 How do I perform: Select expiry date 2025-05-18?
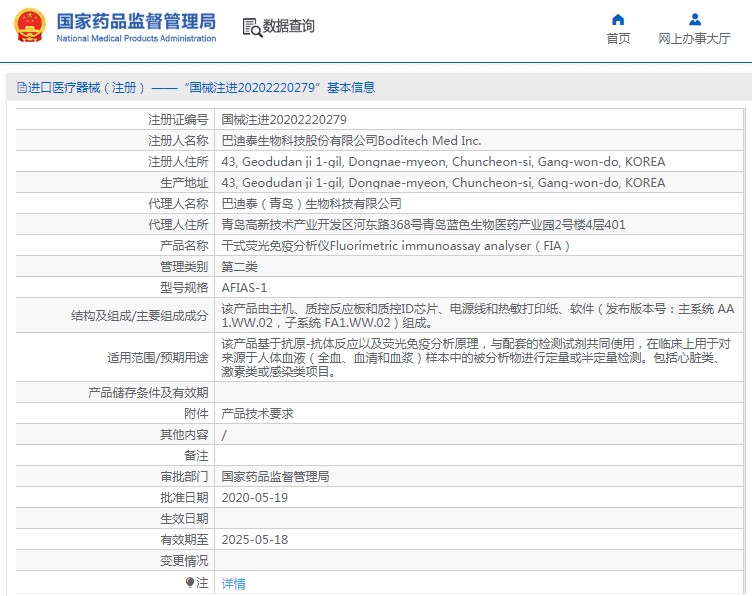pyautogui.click(x=255, y=540)
